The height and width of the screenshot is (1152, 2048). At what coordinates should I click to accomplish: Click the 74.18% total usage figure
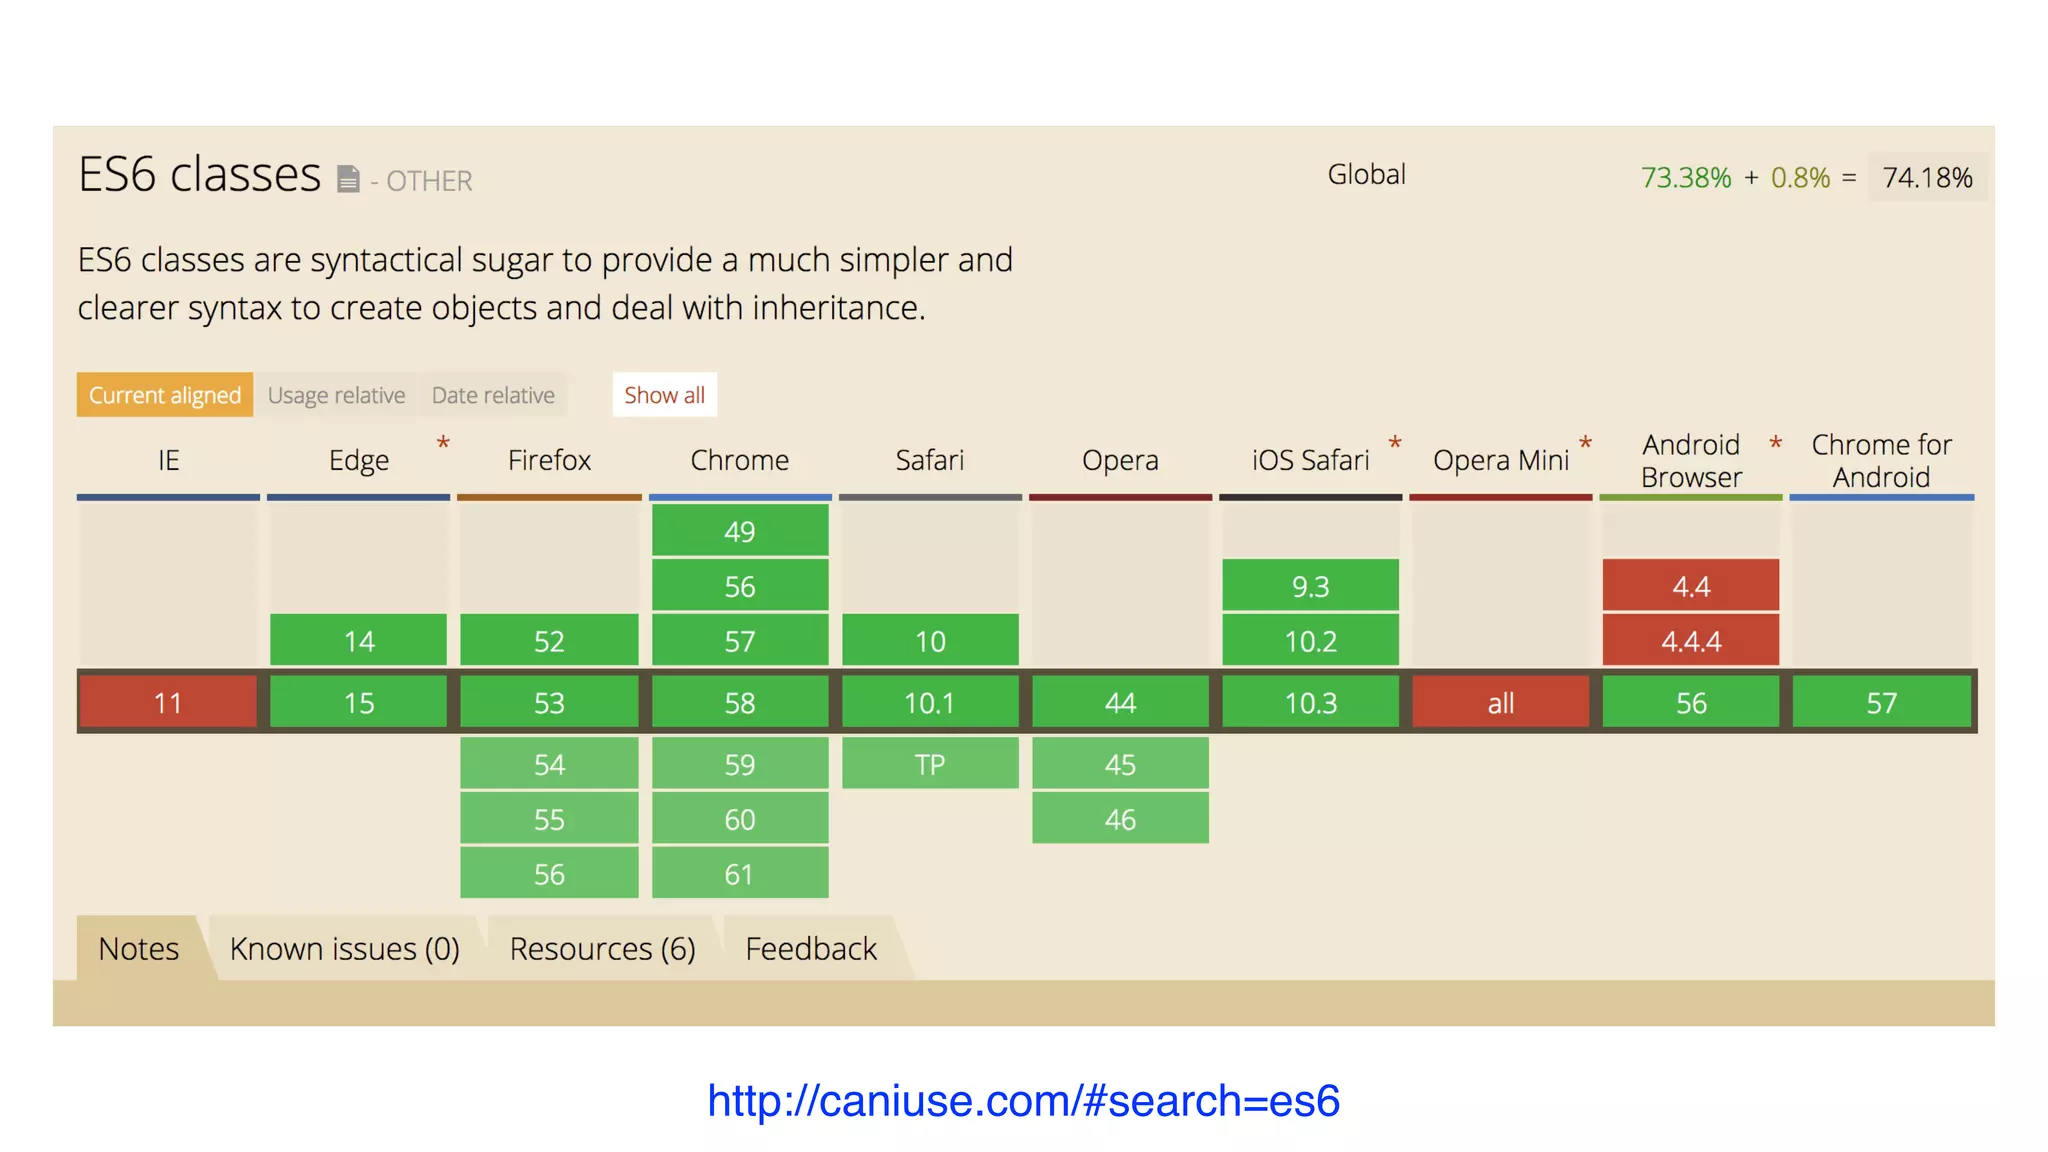1927,178
